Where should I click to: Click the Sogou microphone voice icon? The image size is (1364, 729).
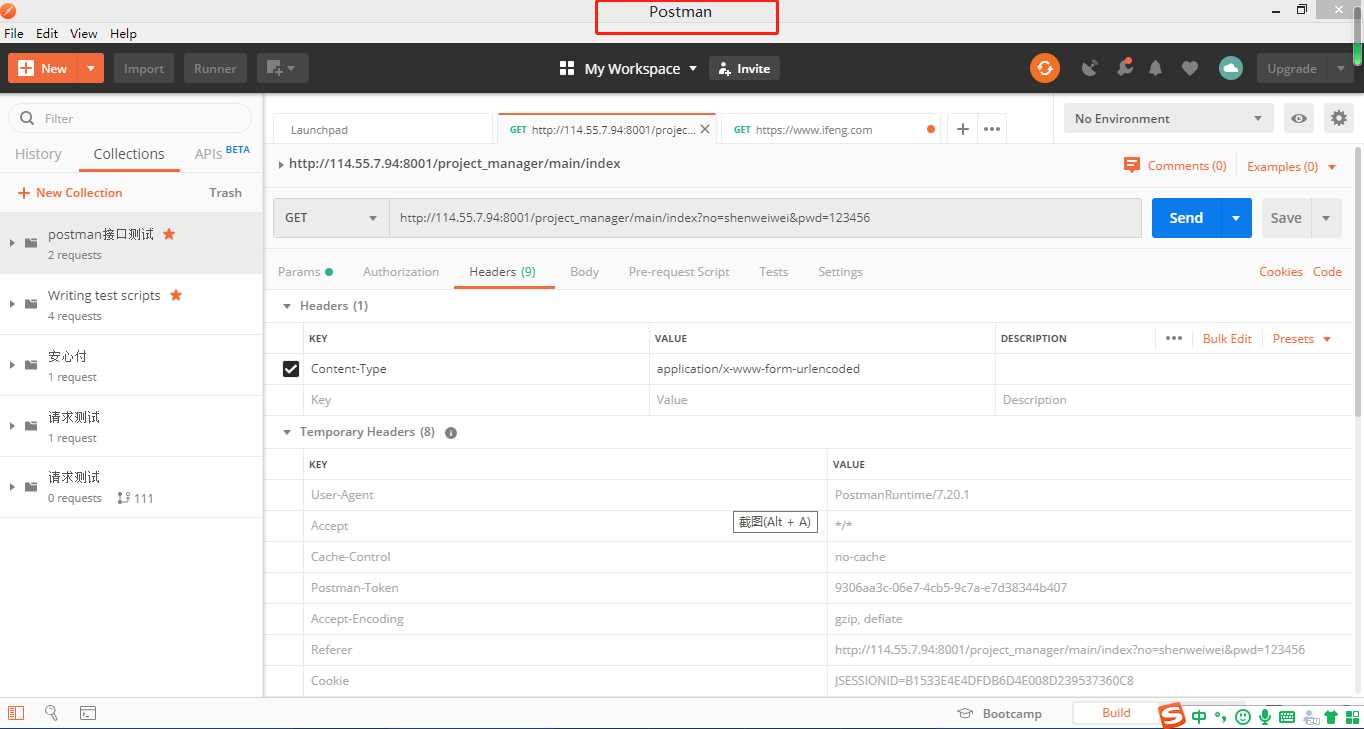(x=1265, y=716)
